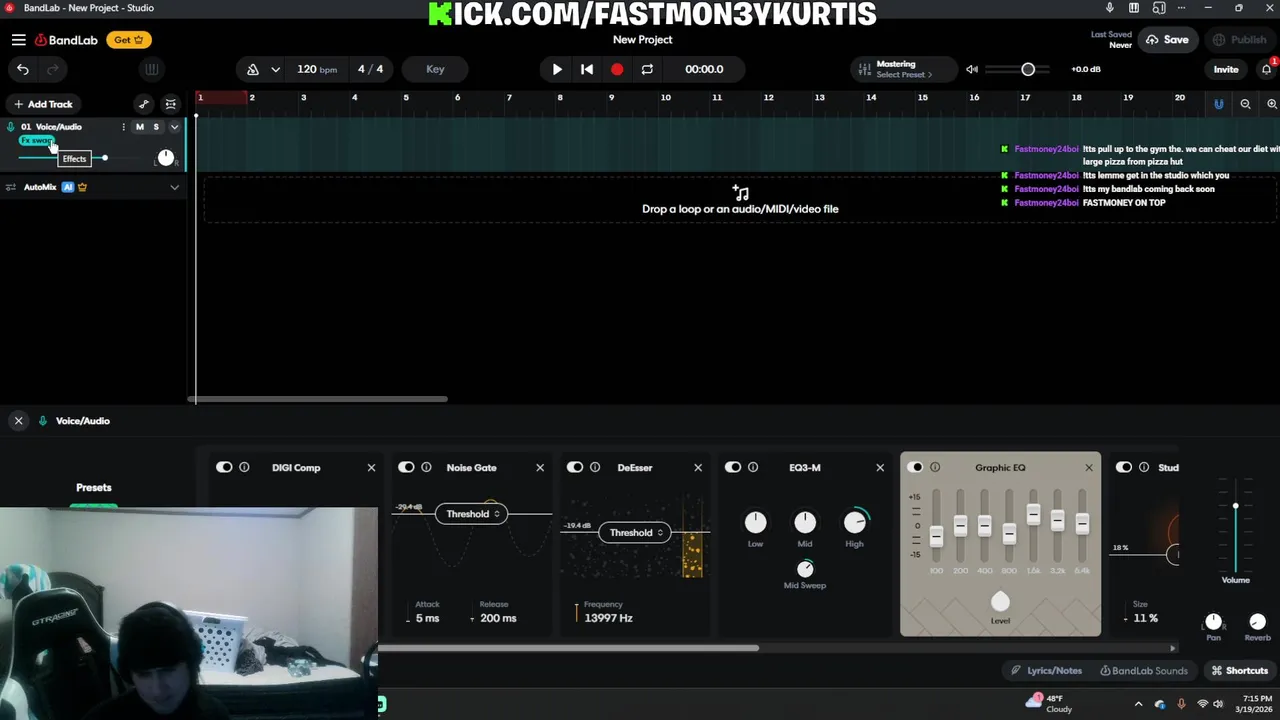Show info for Graphic EQ effect
Viewport: 1280px width, 720px height.
[x=935, y=467]
